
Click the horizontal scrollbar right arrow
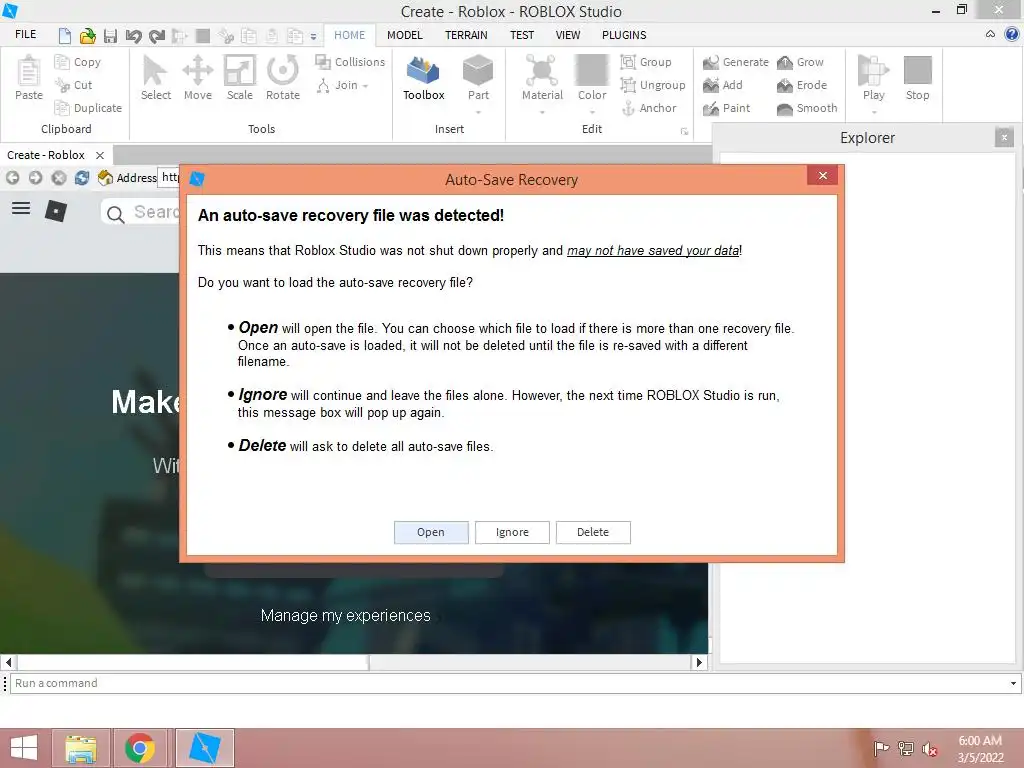pyautogui.click(x=699, y=662)
